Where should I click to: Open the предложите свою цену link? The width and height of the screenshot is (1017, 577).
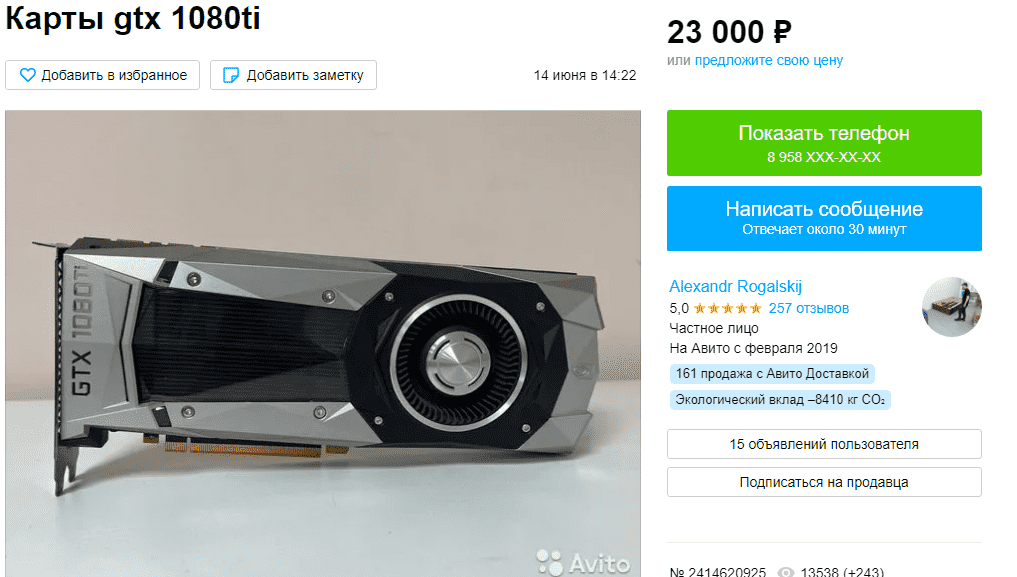[x=769, y=60]
